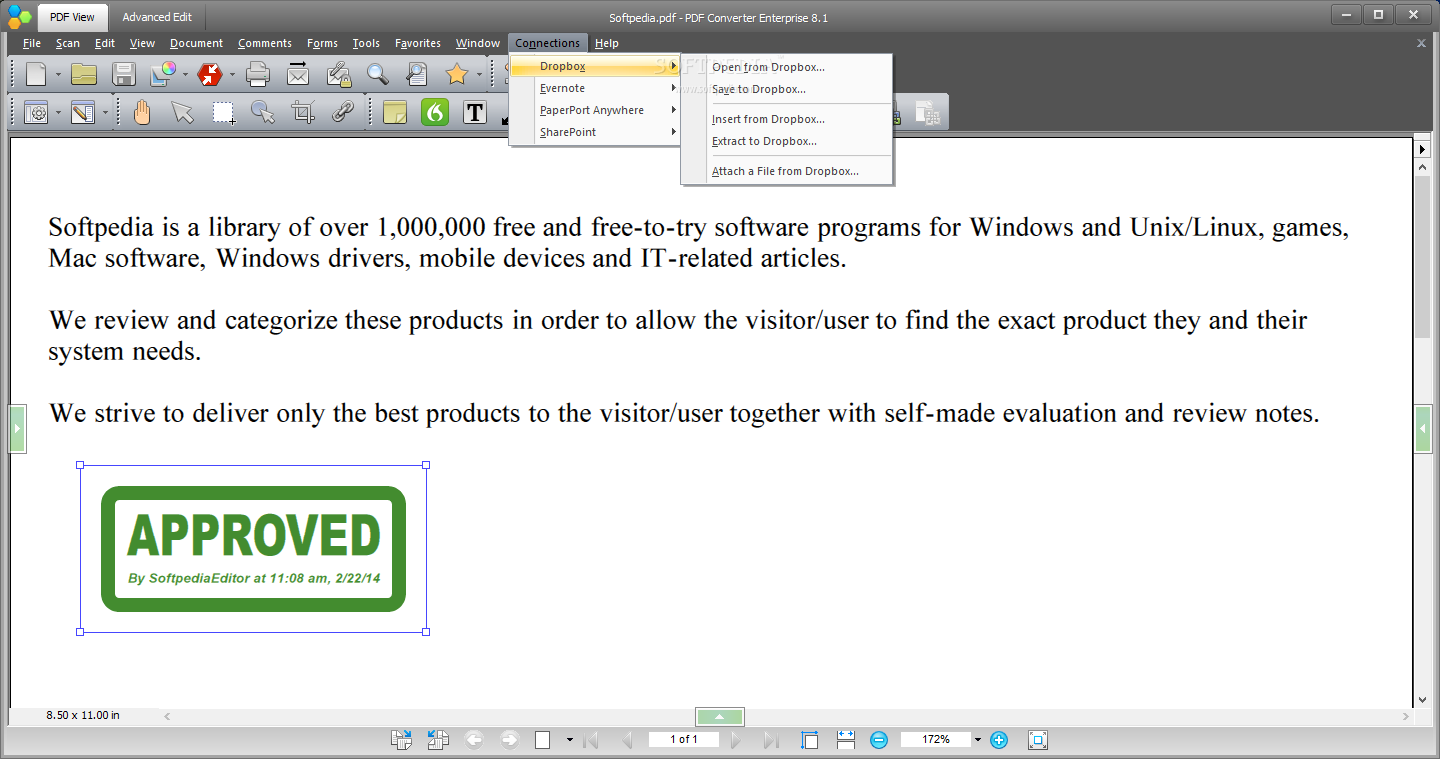Screen dimensions: 1440x759
Task: Click the bottom-bar document with arrow pointing left
Action: tap(437, 740)
